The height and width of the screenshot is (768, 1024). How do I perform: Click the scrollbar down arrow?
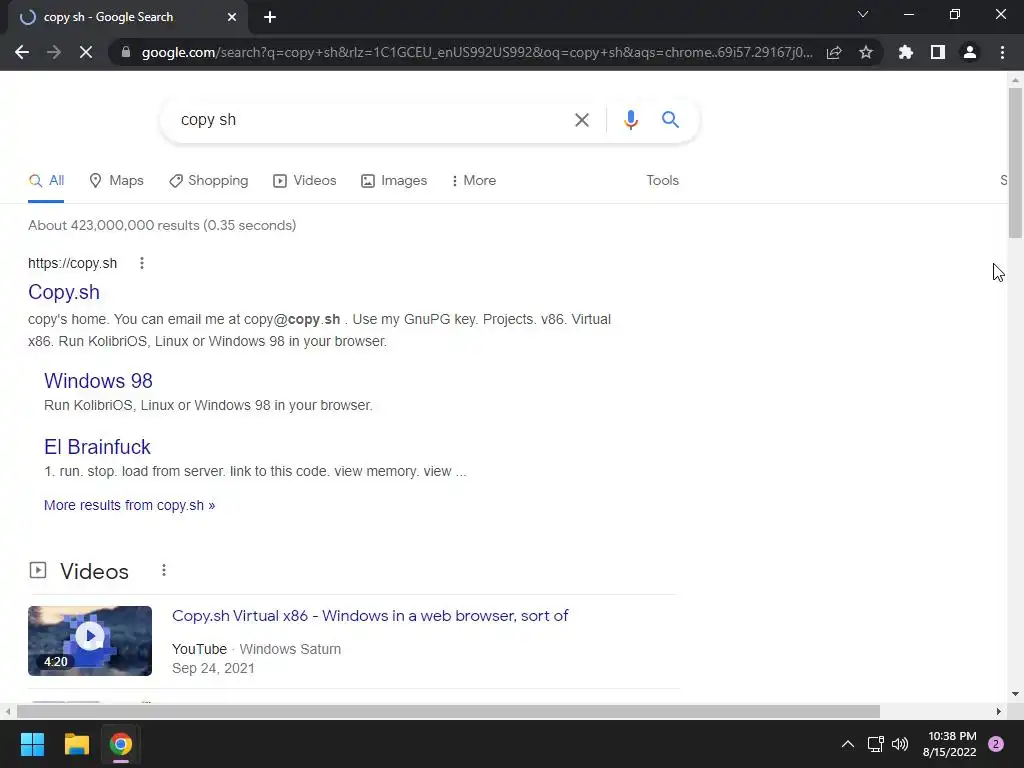1015,694
